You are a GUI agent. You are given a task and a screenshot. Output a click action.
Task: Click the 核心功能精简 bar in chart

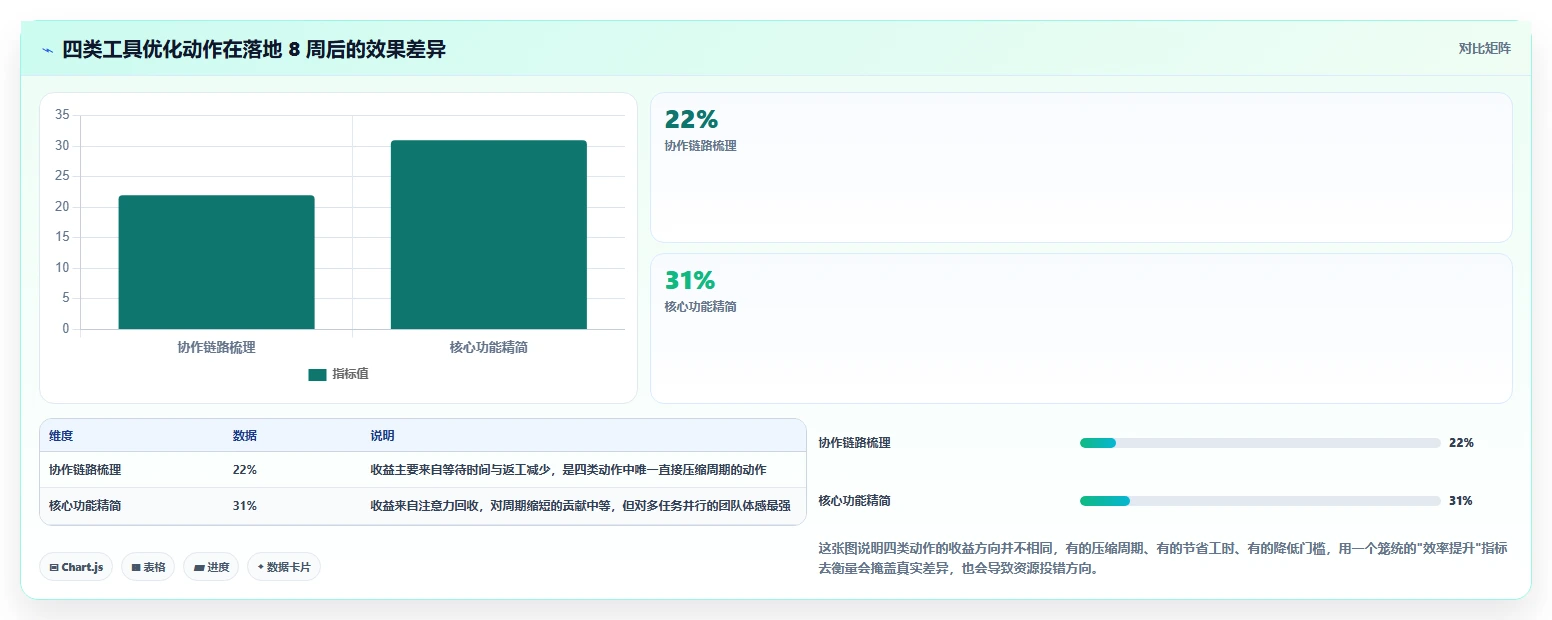pos(488,235)
